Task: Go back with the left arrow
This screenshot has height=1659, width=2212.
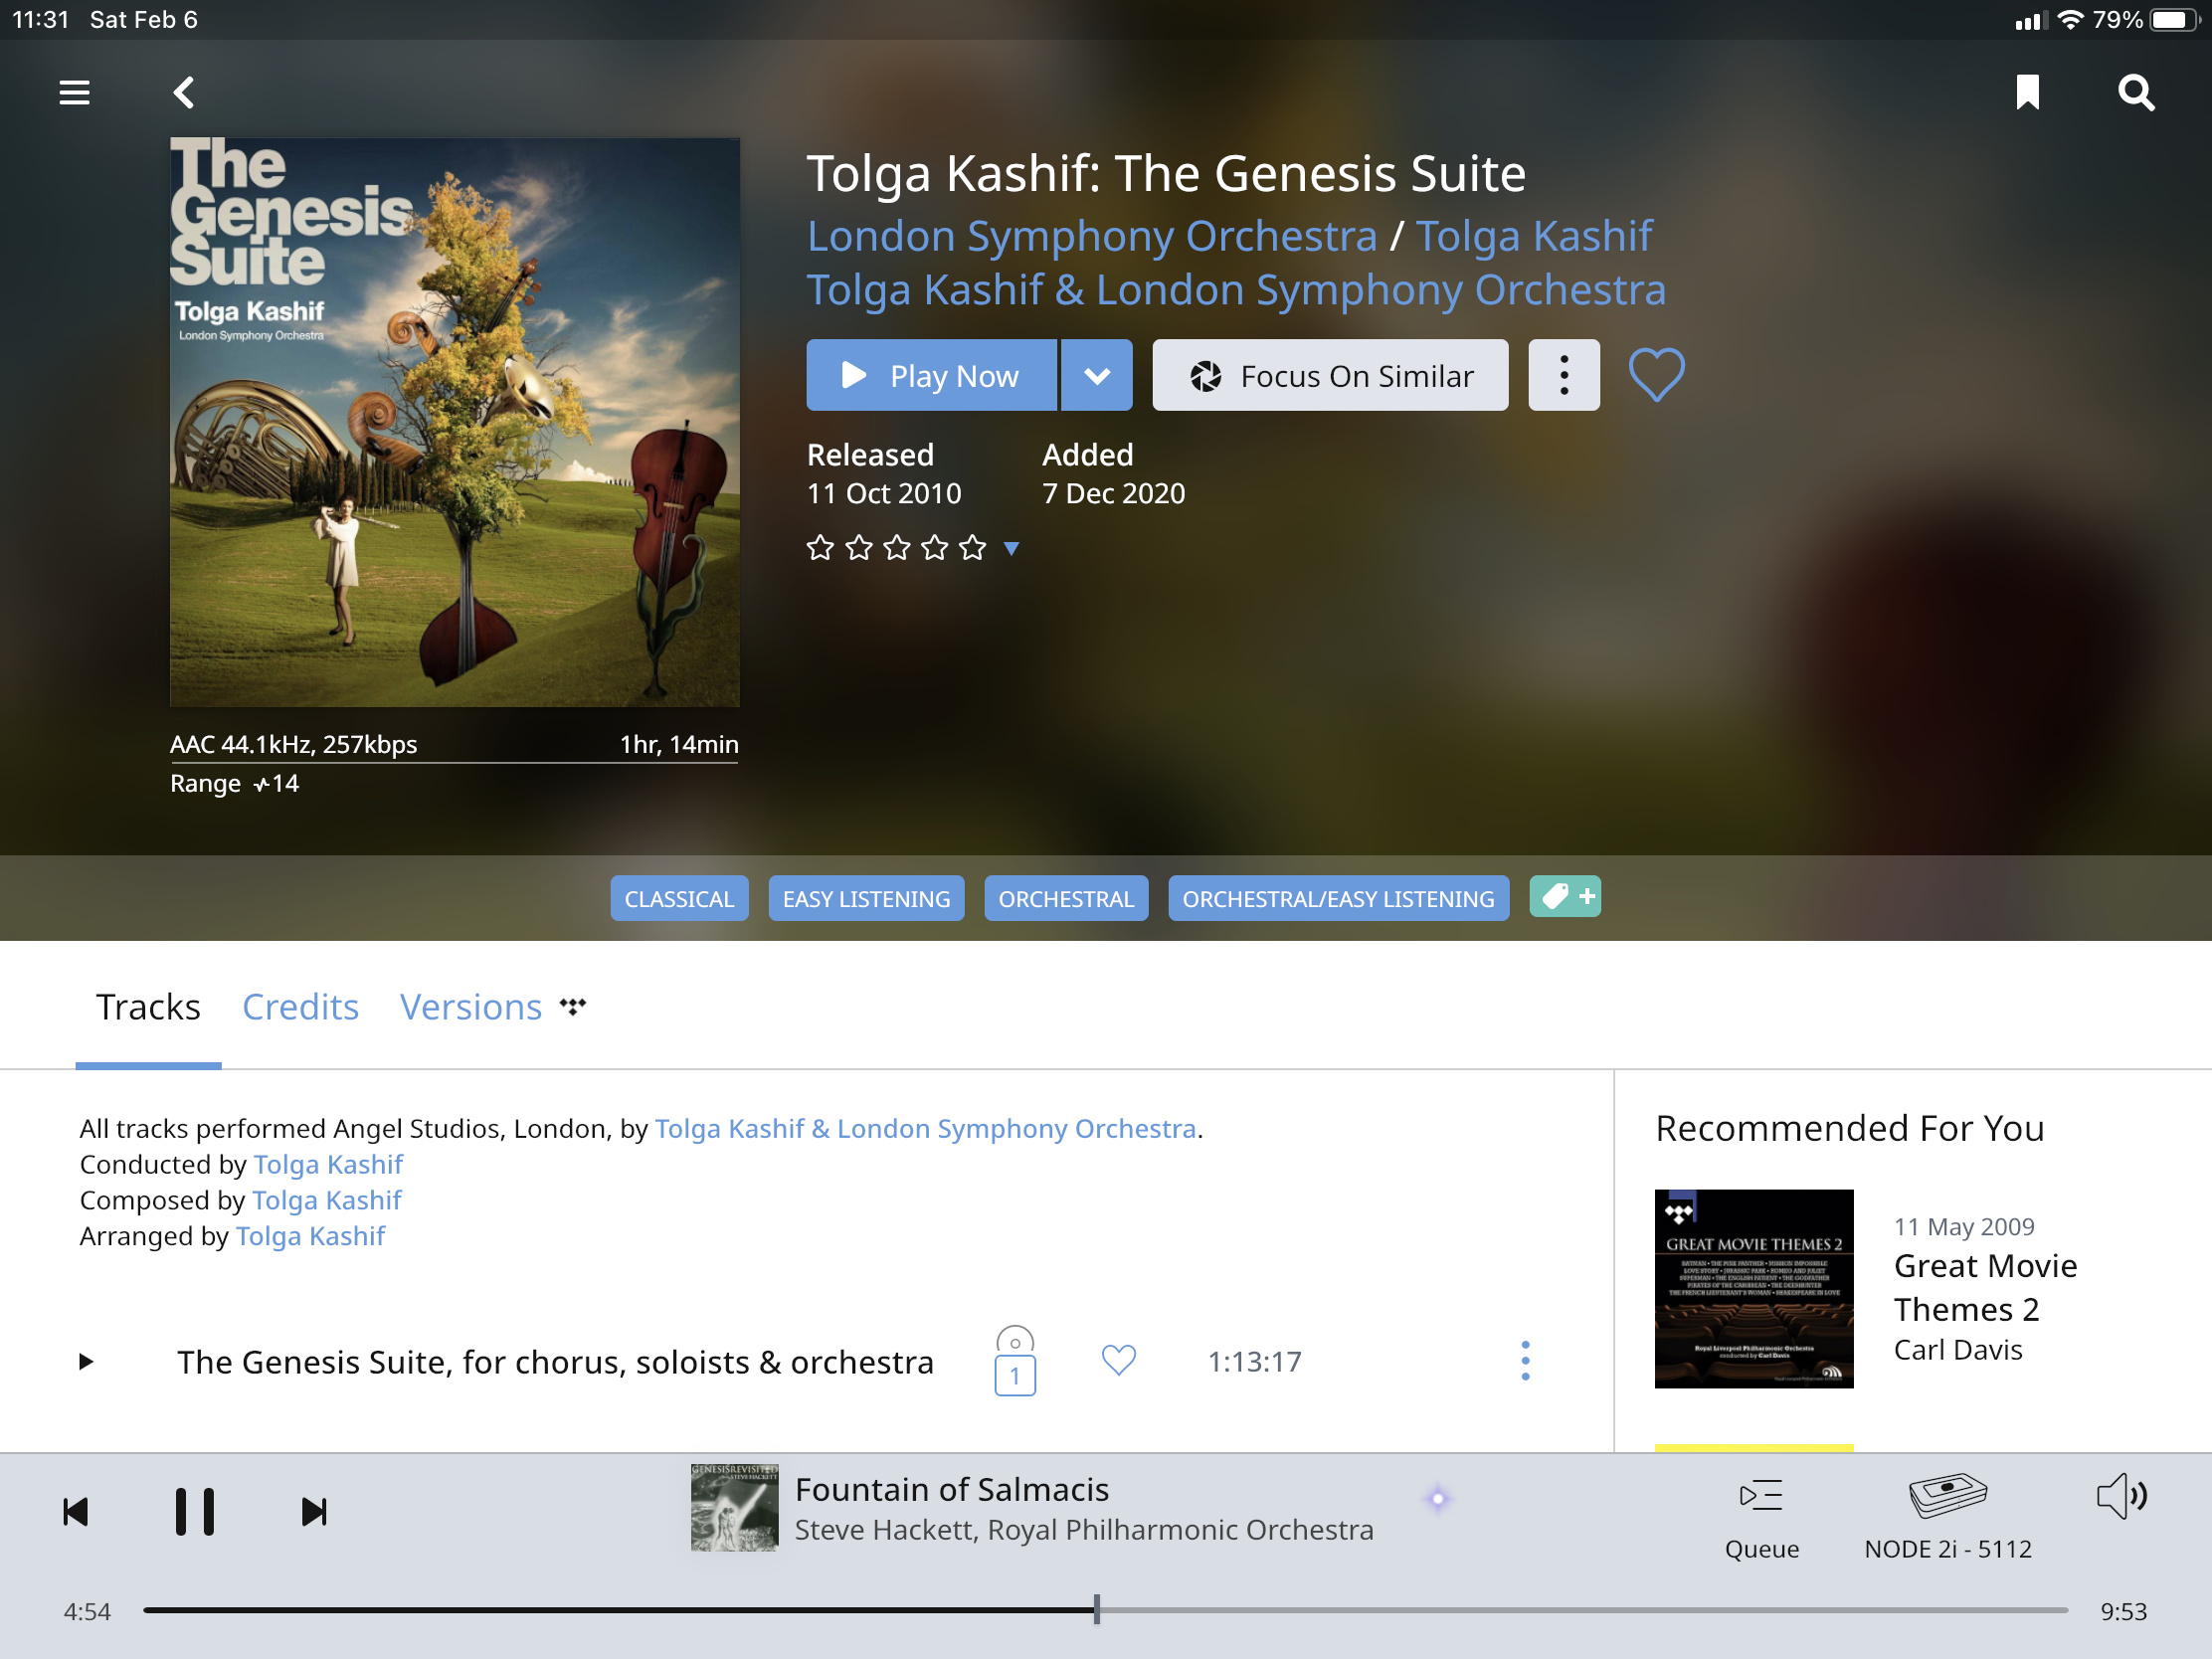Action: point(183,93)
